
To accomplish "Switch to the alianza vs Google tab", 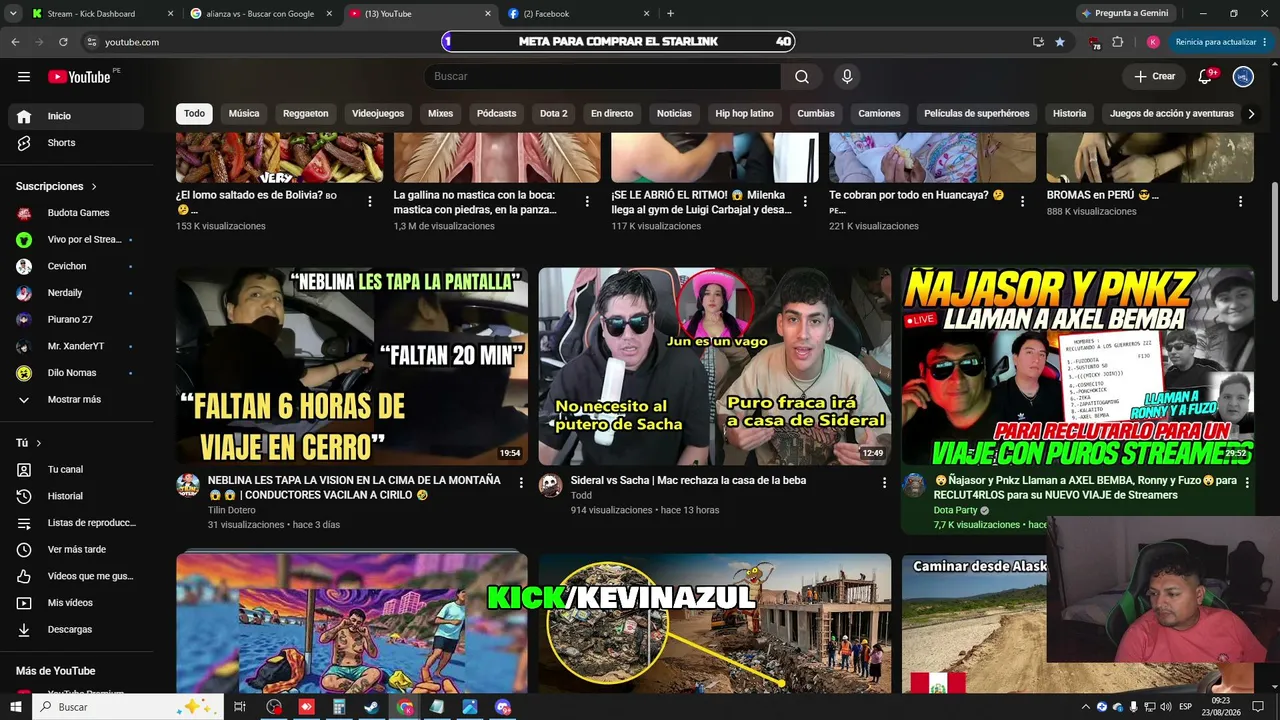I will click(x=260, y=14).
